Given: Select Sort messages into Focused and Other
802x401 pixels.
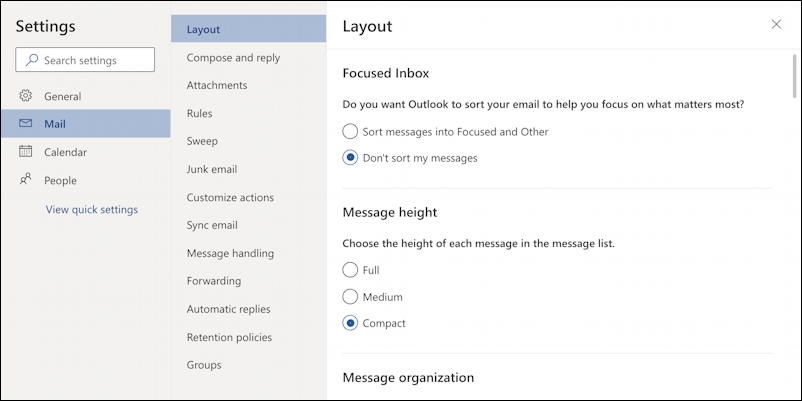Looking at the screenshot, I should pos(350,131).
